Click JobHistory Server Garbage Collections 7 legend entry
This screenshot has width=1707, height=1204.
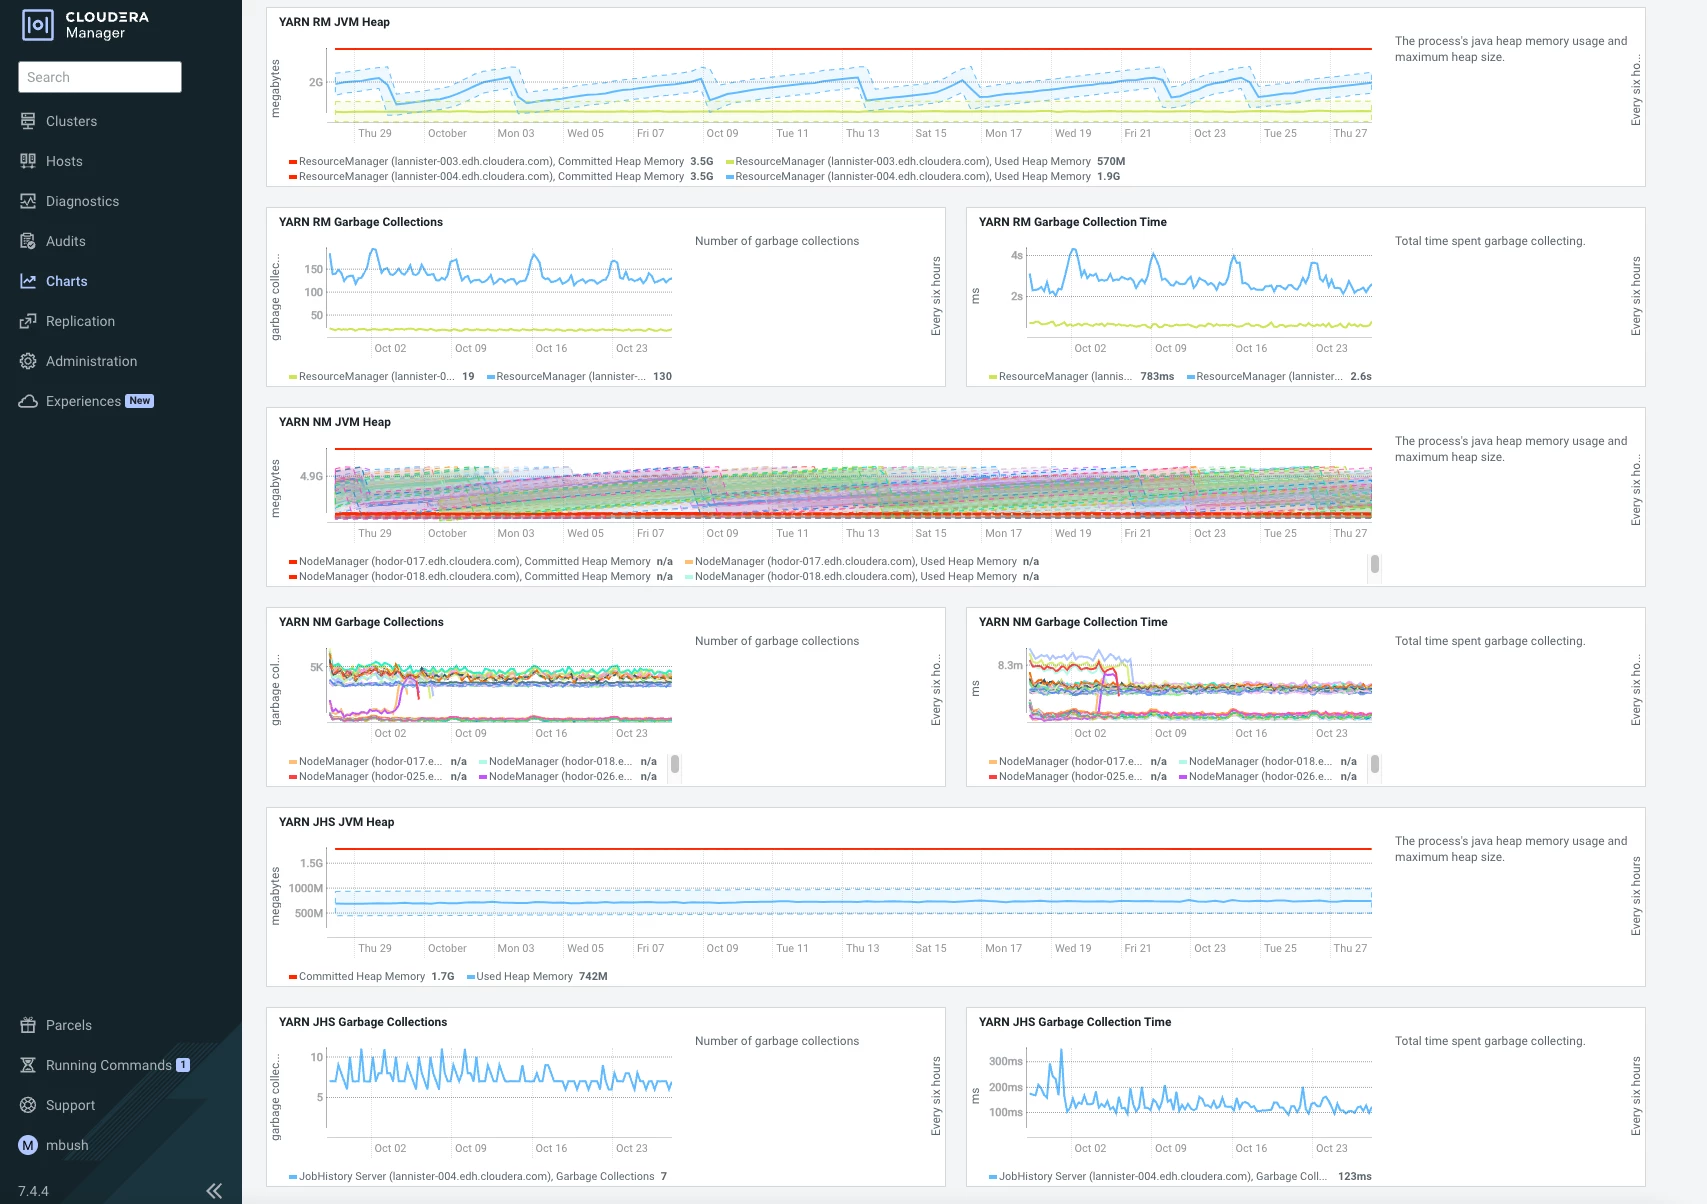click(478, 1176)
